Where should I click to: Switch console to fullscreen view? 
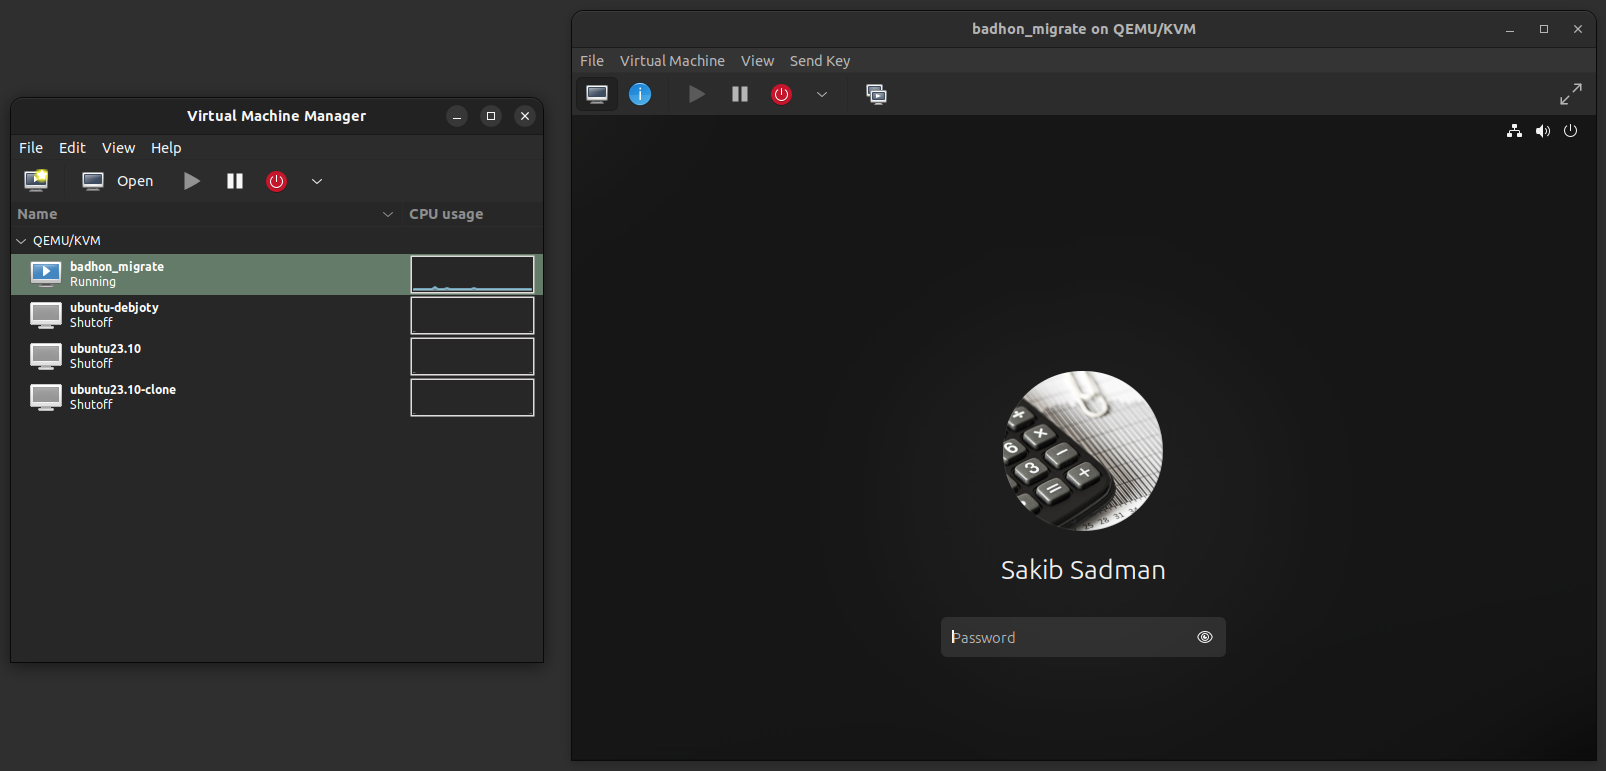(x=1571, y=94)
